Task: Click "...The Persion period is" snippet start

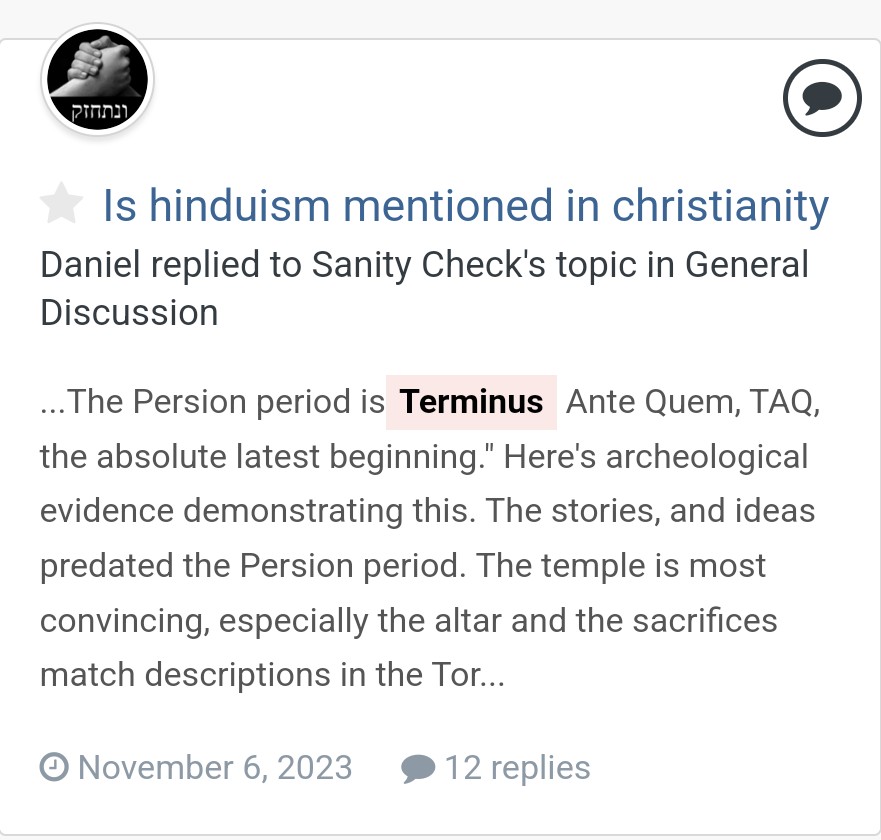Action: pyautogui.click(x=212, y=402)
